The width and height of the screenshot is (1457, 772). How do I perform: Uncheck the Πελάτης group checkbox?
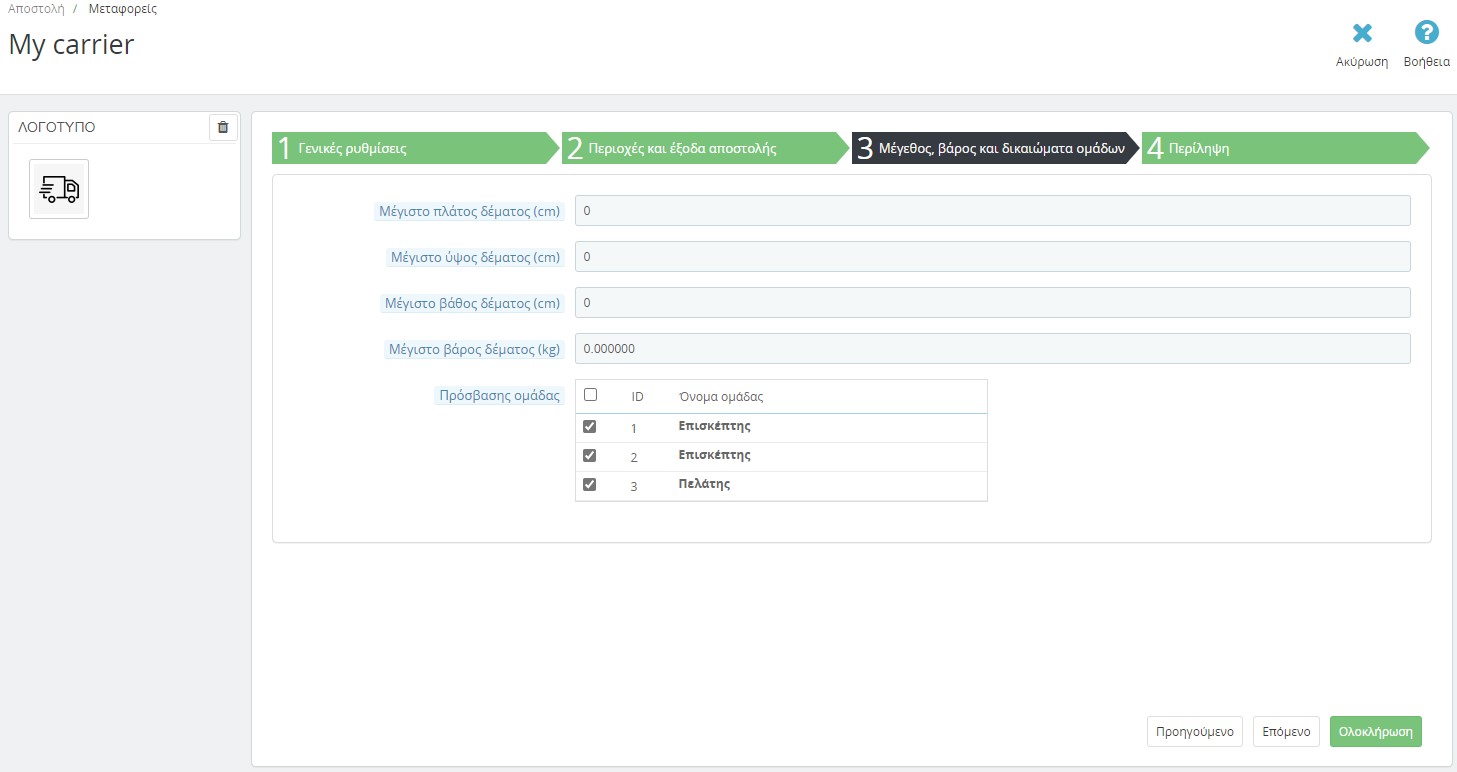590,484
